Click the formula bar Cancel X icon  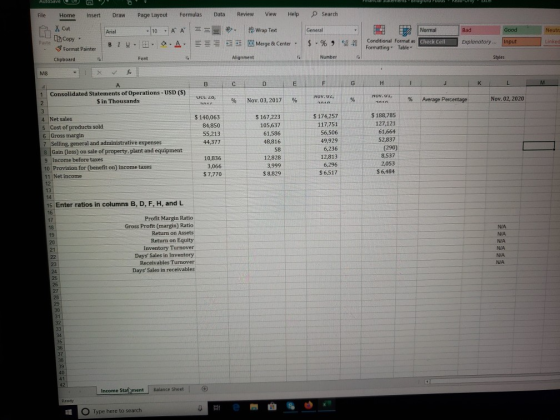99,72
